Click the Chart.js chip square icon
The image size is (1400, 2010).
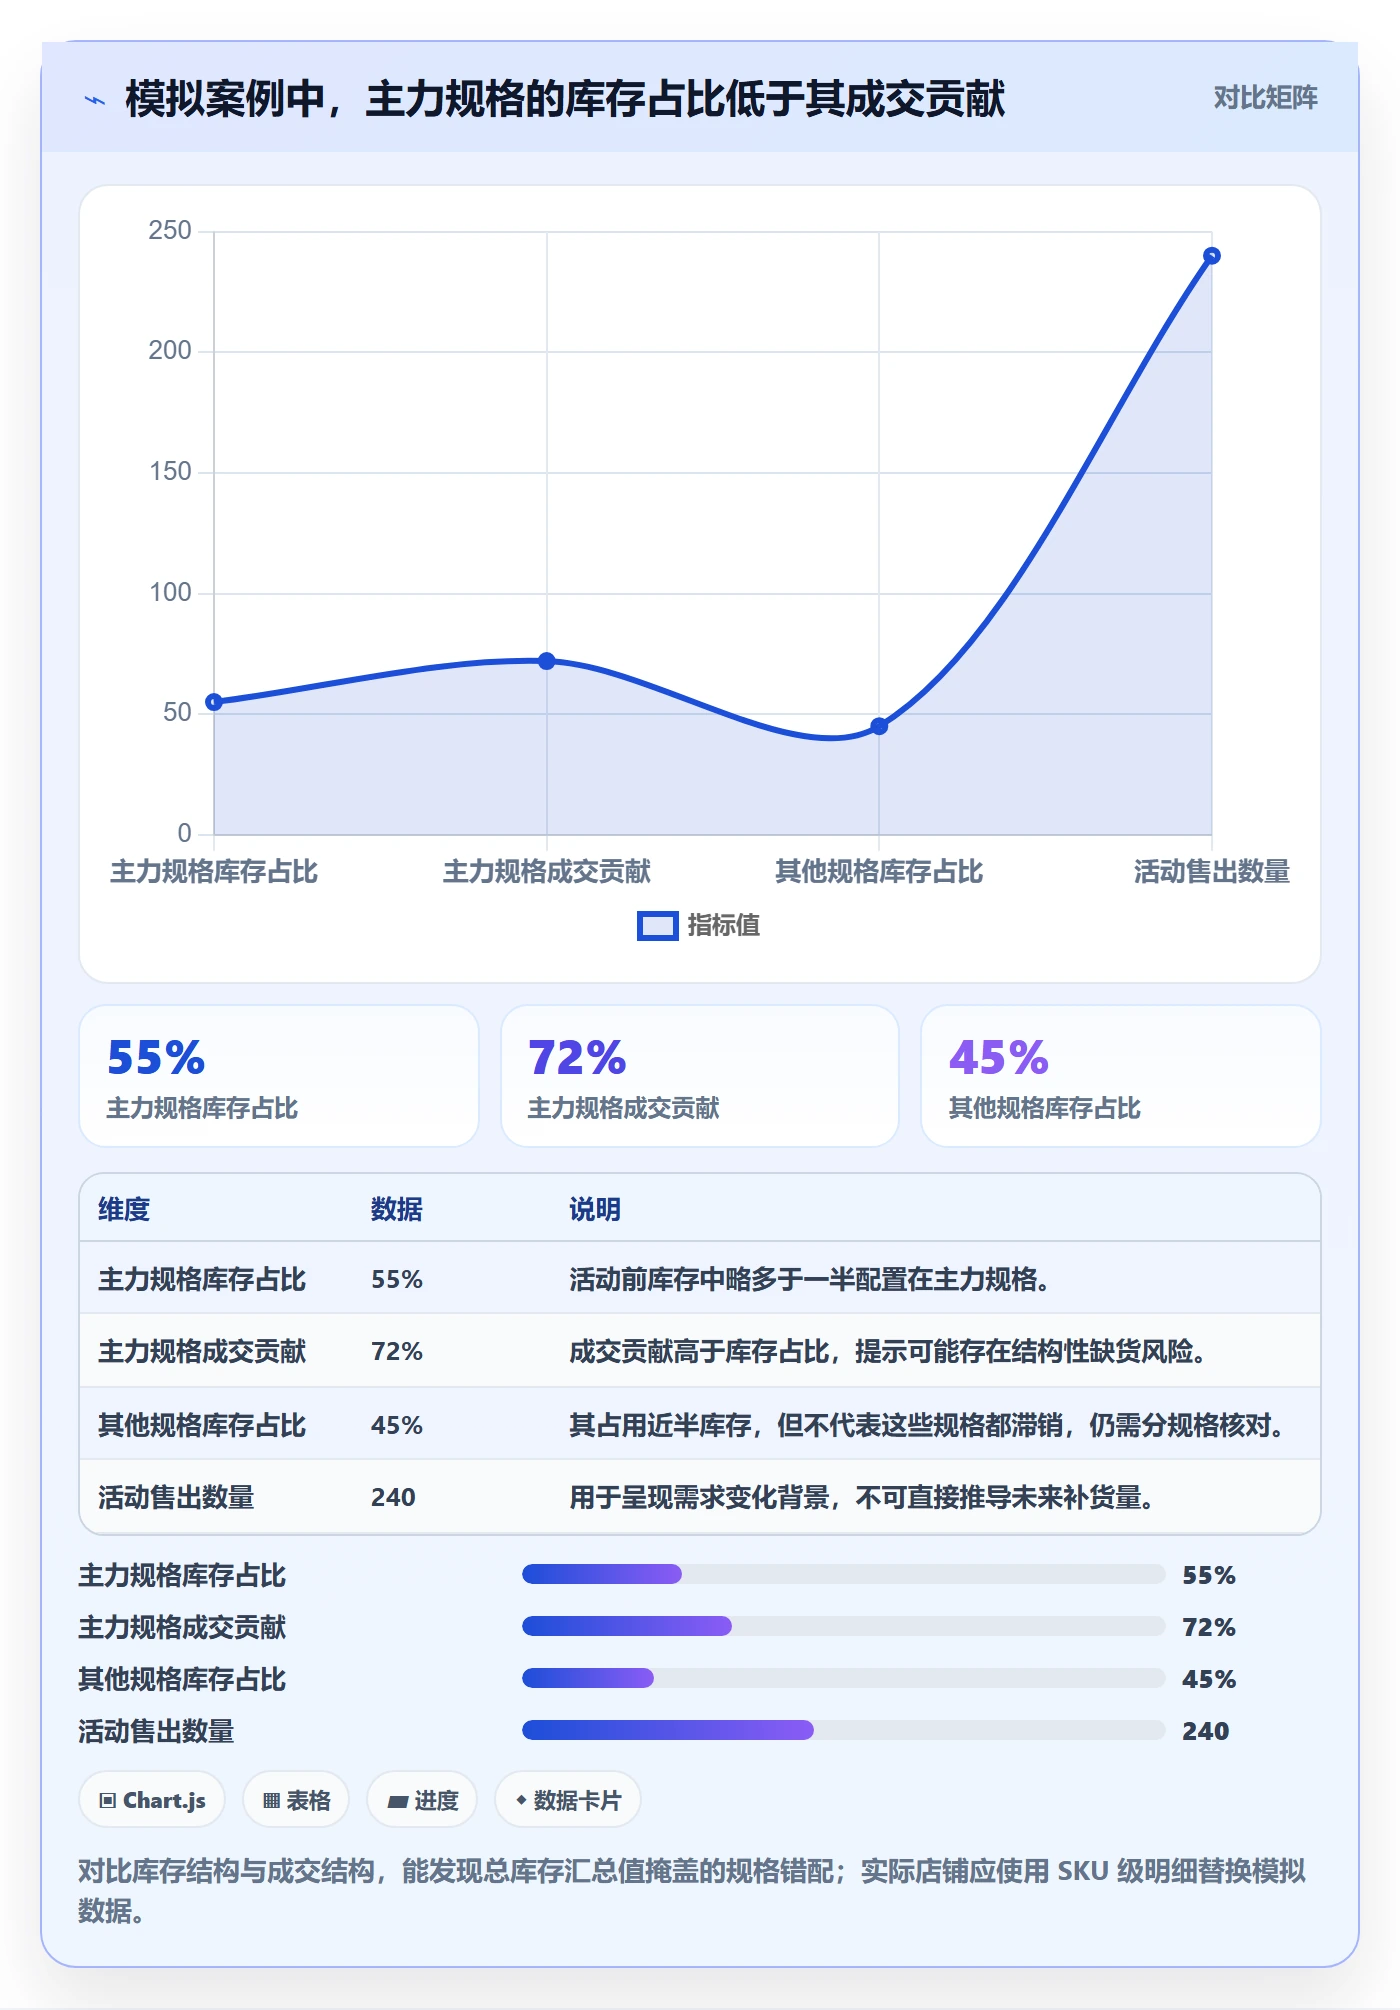point(108,1801)
